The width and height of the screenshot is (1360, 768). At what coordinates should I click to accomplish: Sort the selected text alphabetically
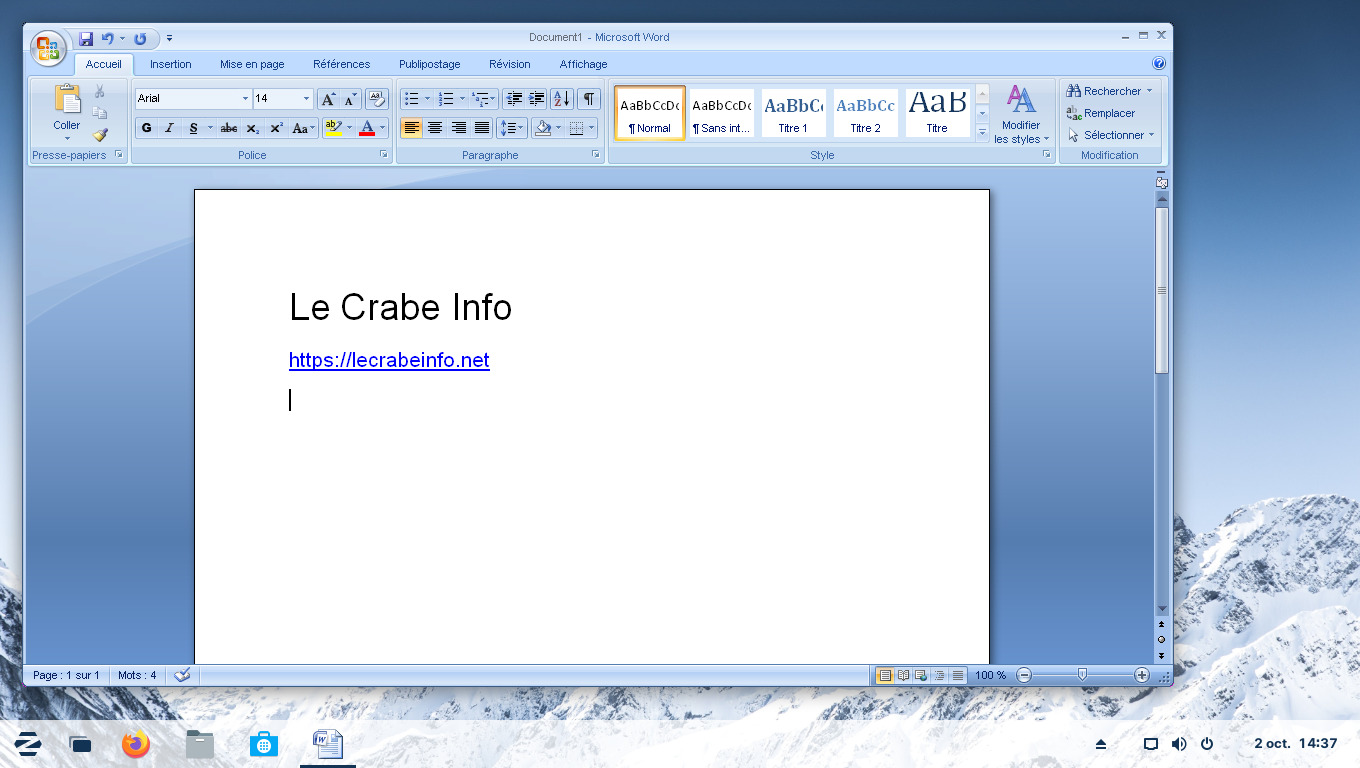(x=562, y=99)
